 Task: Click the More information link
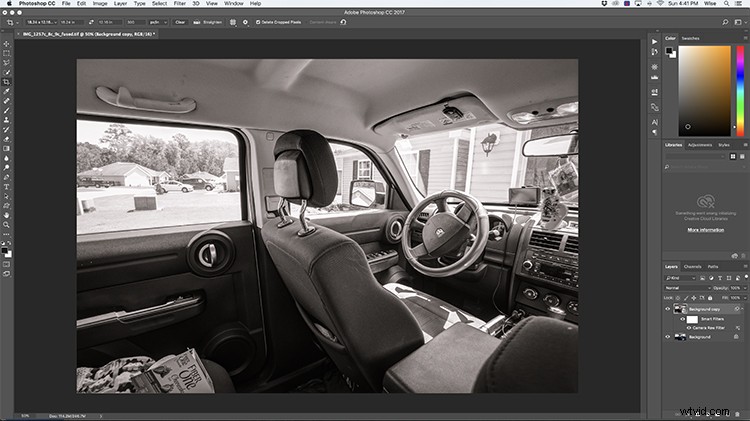click(x=706, y=230)
